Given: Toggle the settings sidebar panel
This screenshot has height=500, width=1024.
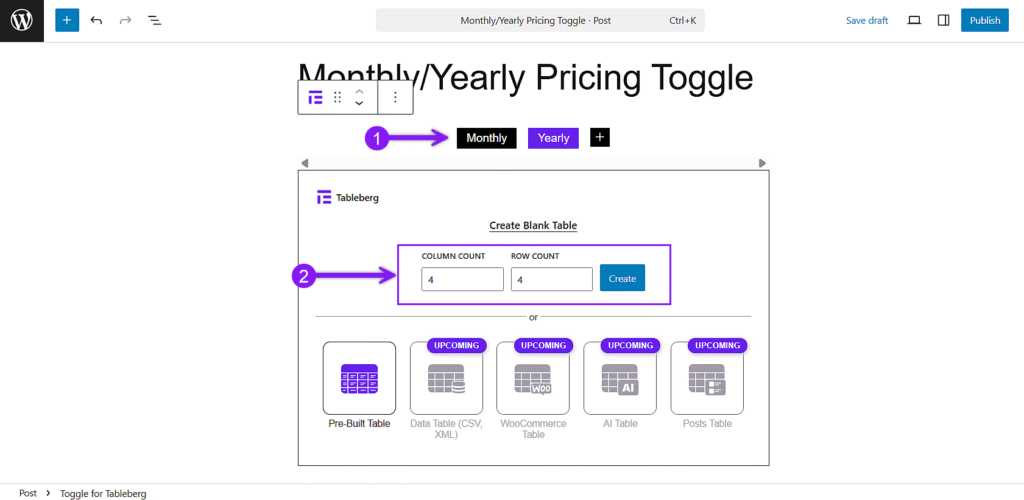Looking at the screenshot, I should 943,20.
